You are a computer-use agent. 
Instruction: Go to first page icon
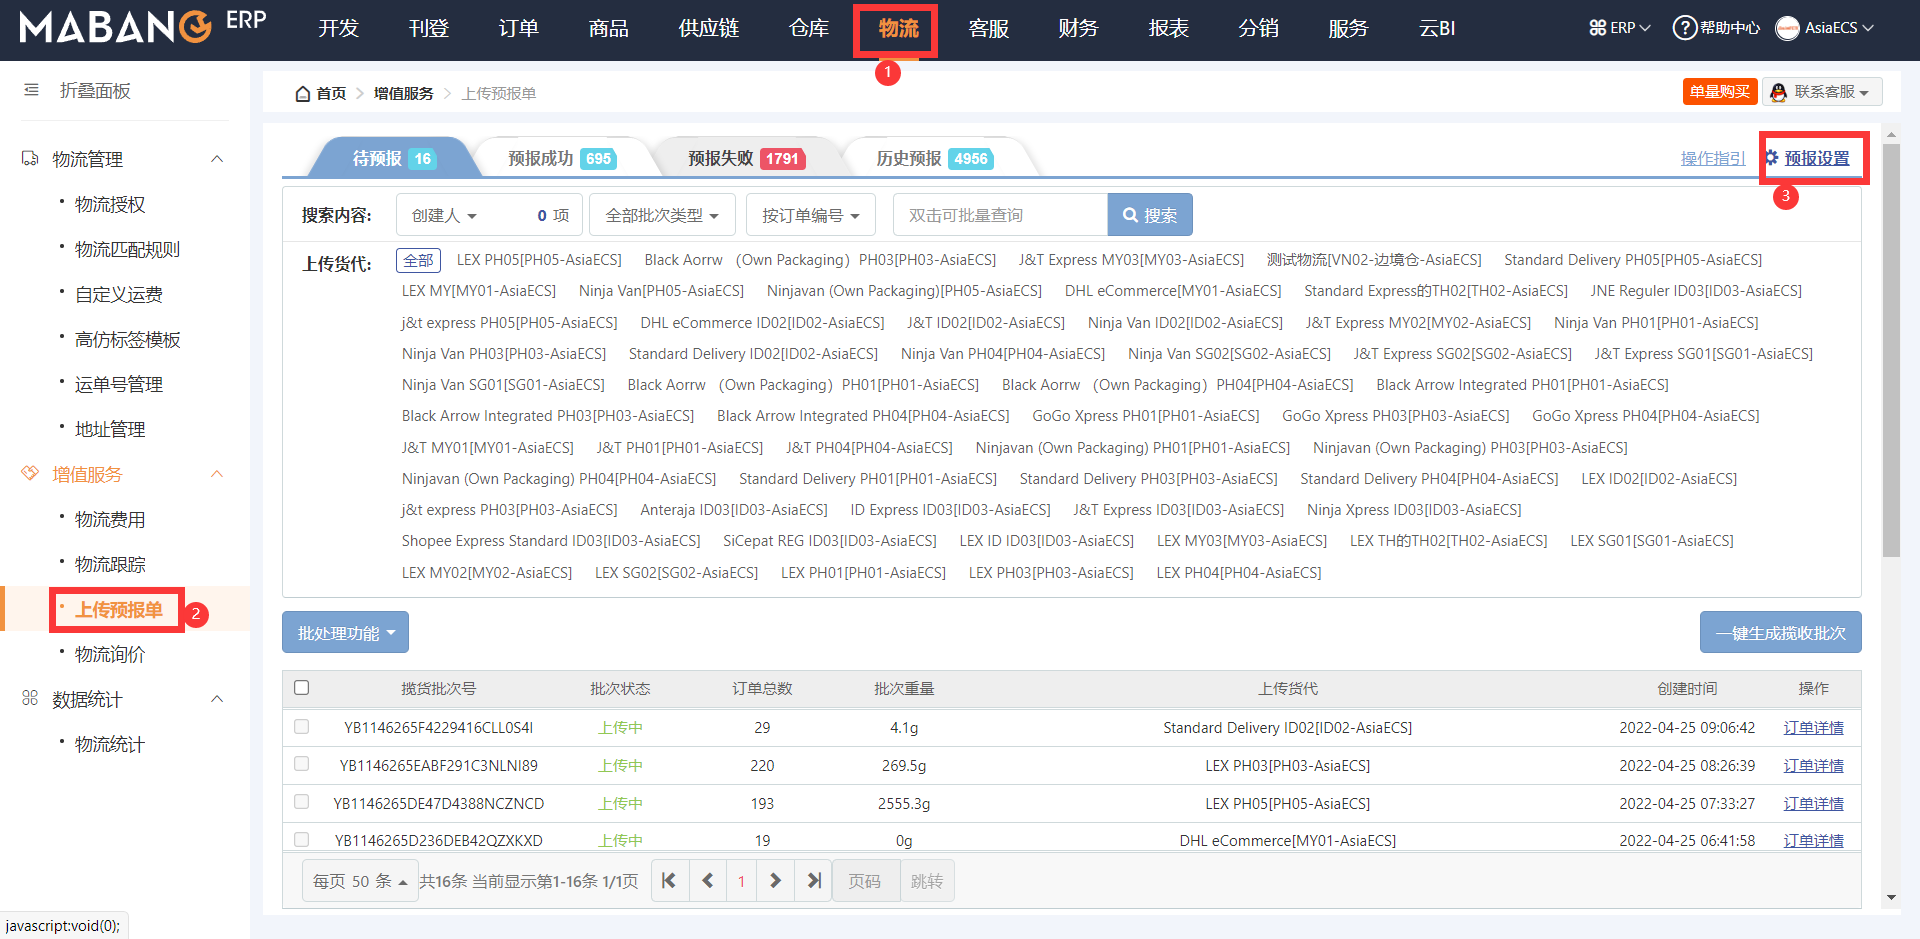(669, 881)
